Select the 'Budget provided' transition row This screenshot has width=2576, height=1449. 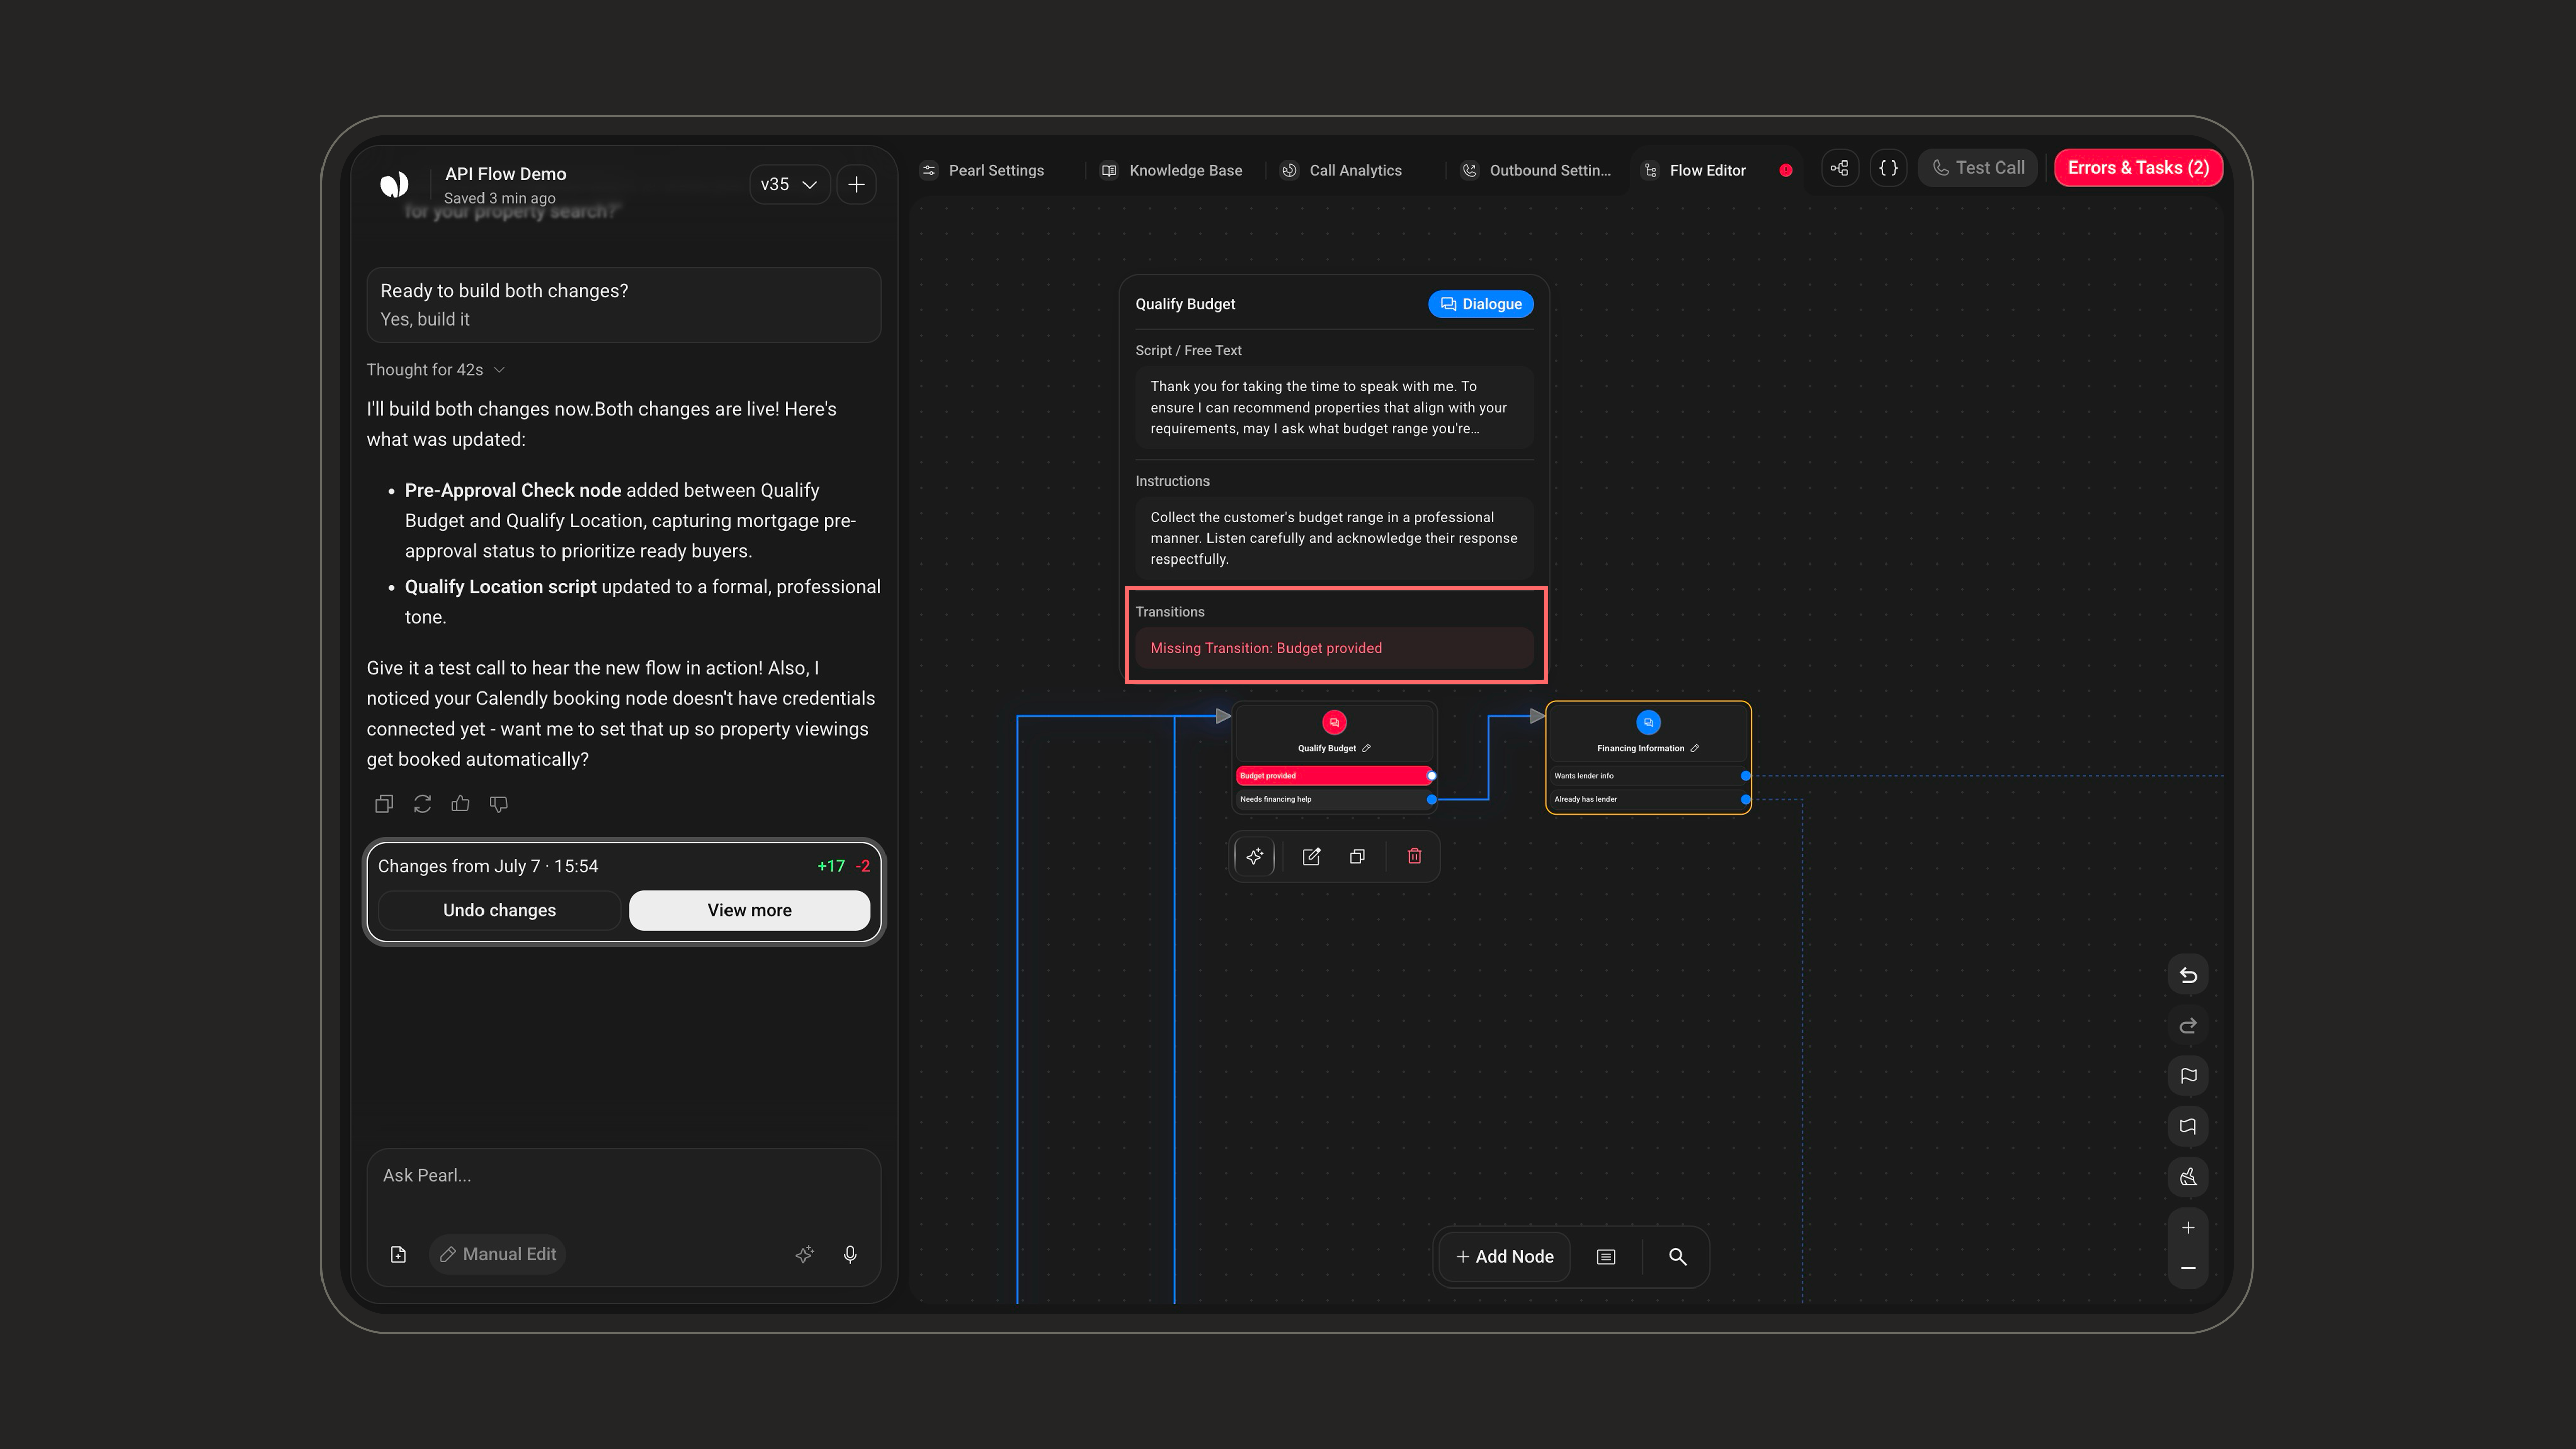pos(1335,776)
